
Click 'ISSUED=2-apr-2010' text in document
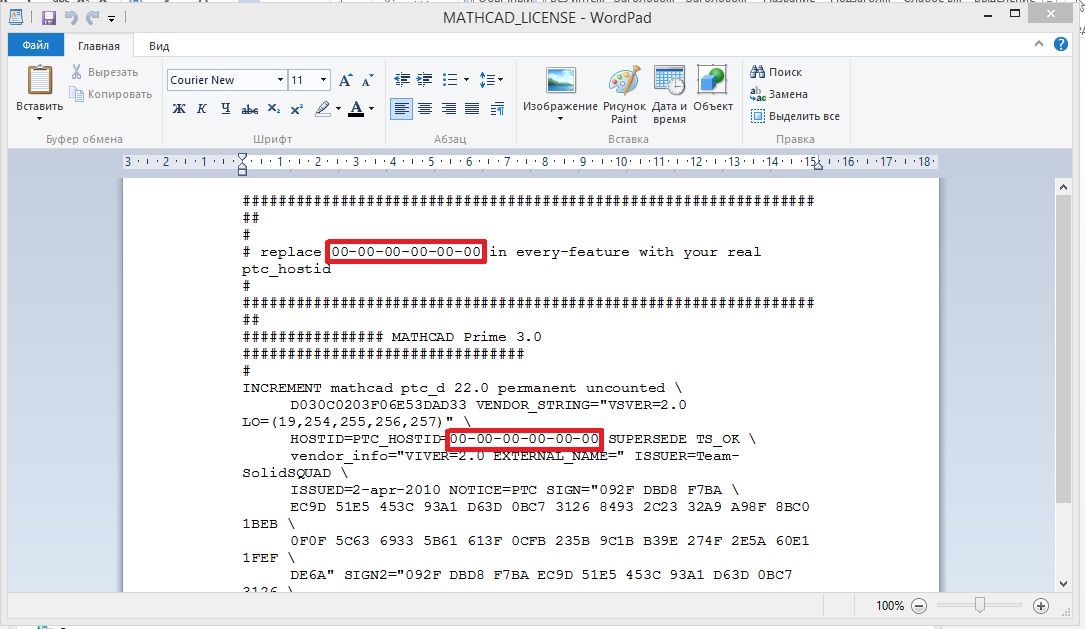click(x=365, y=491)
